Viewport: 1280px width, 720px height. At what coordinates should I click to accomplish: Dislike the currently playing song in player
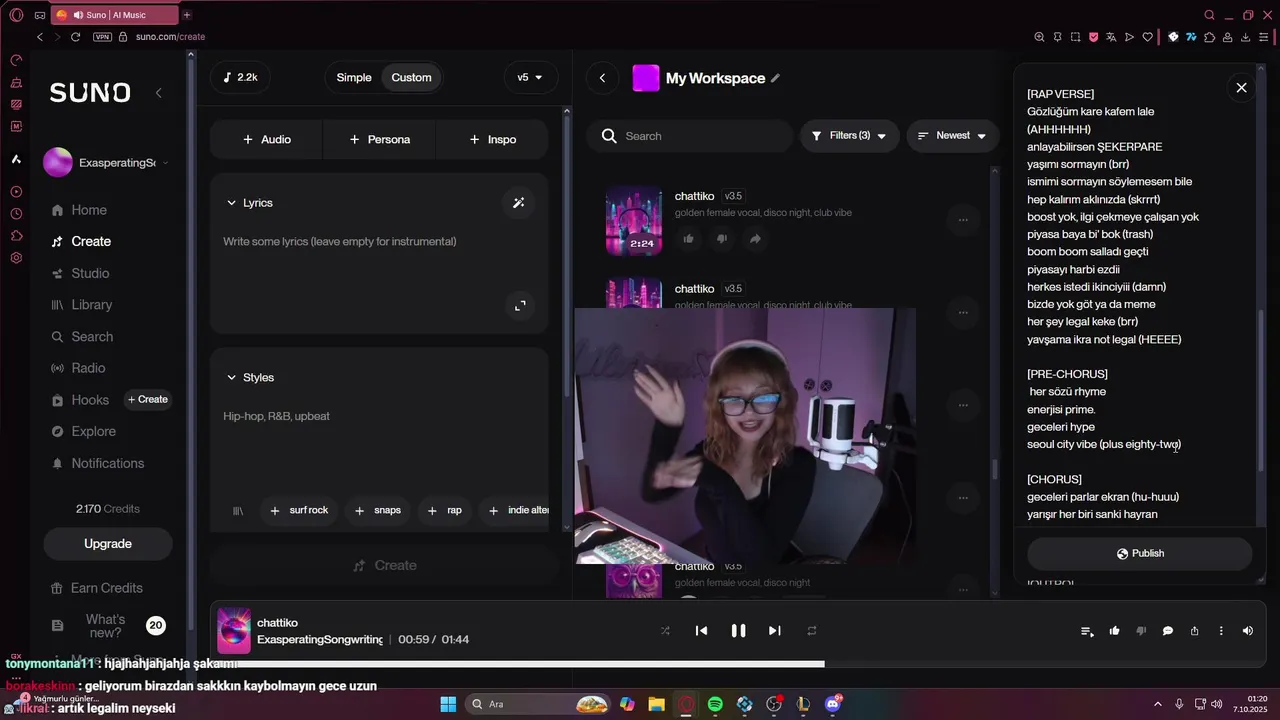1141,631
